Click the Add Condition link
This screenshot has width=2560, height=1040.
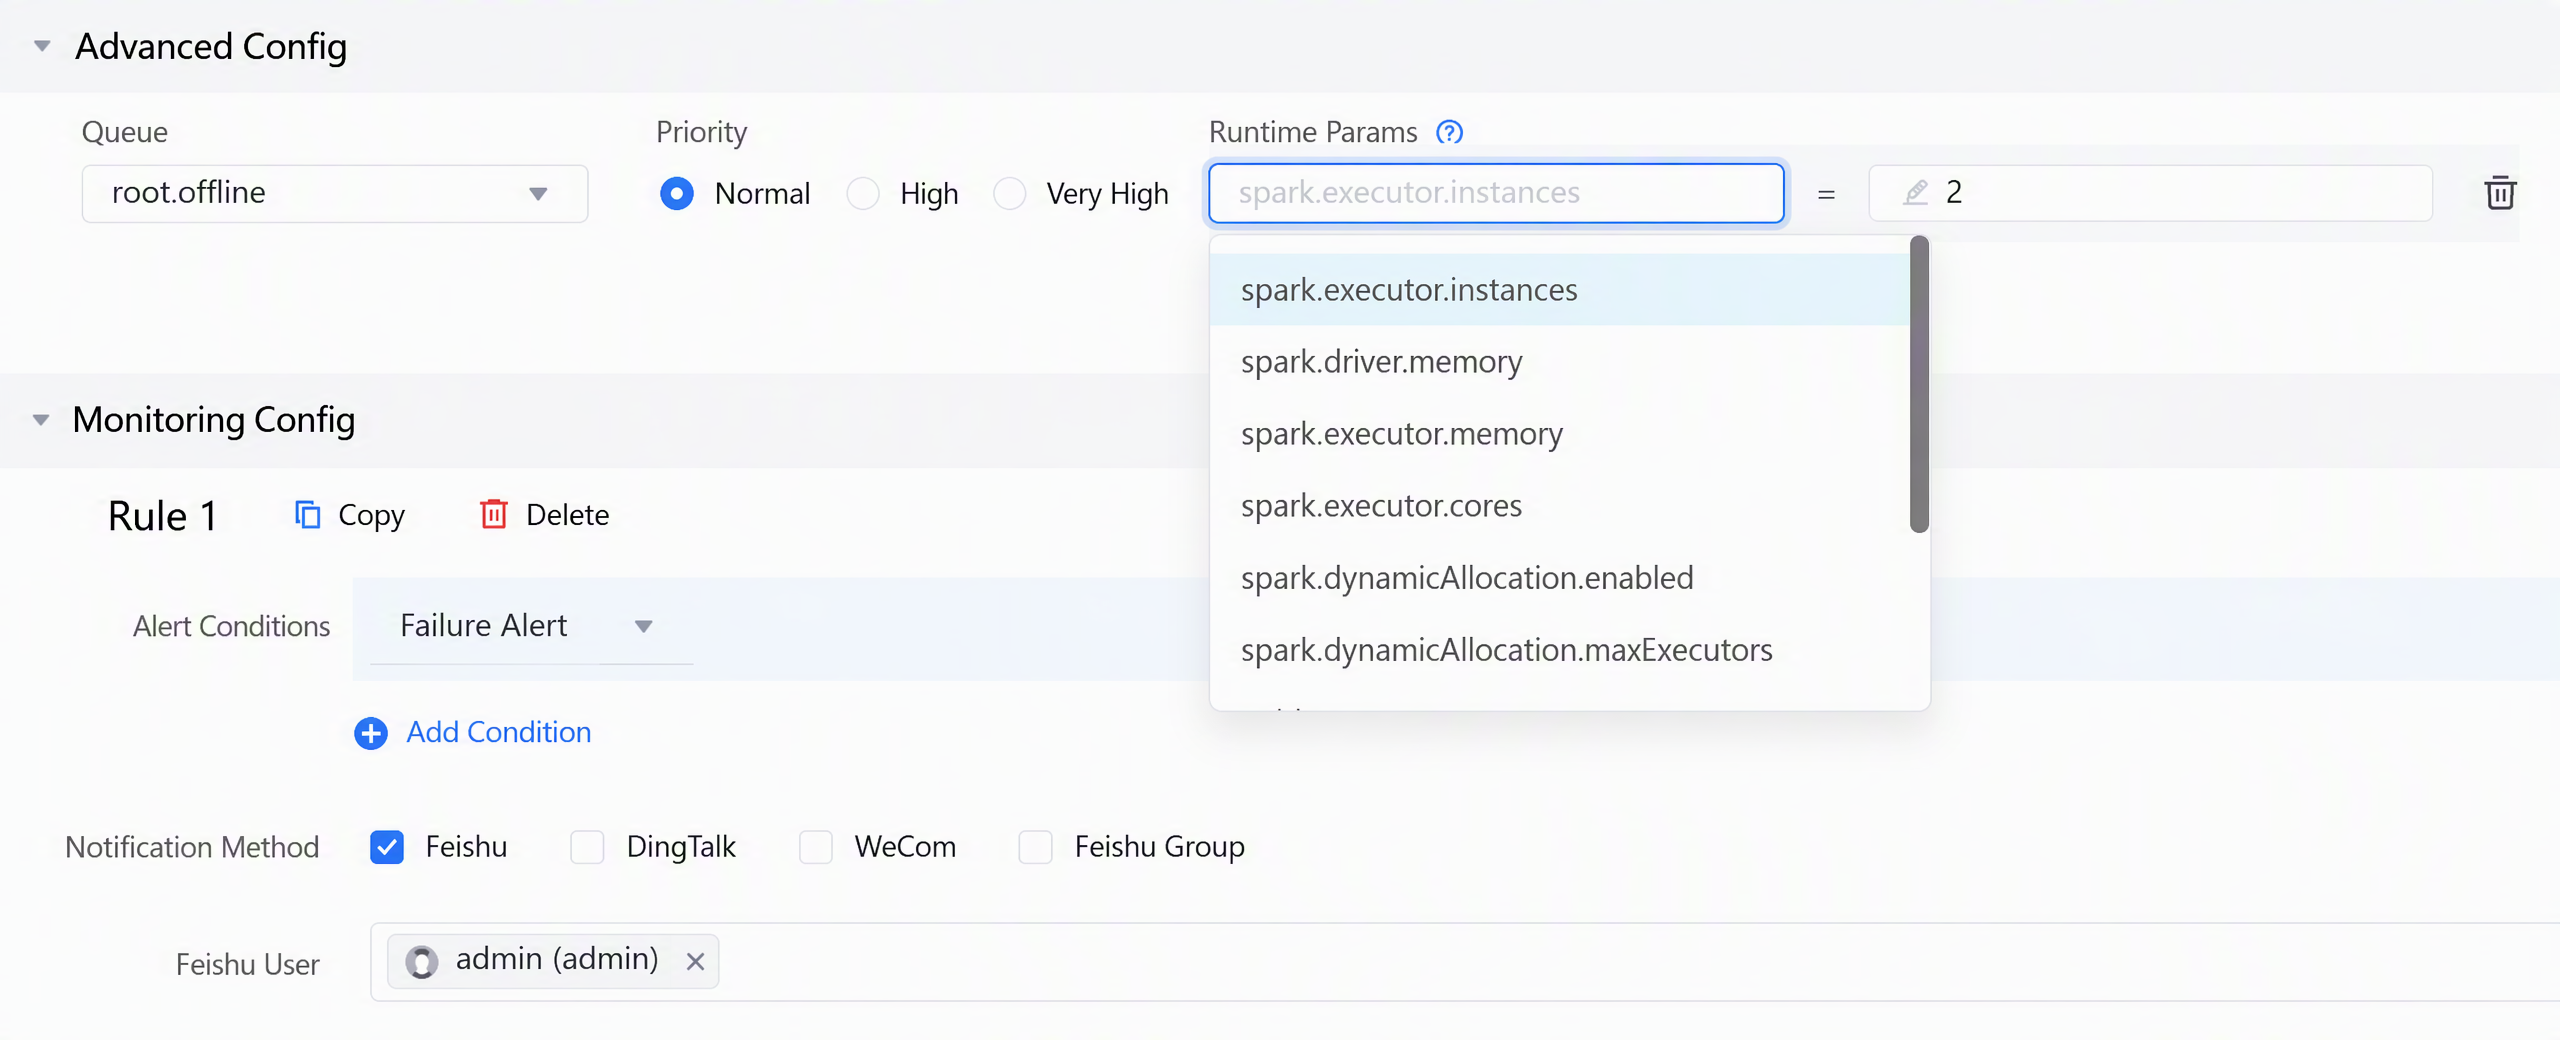point(498,732)
